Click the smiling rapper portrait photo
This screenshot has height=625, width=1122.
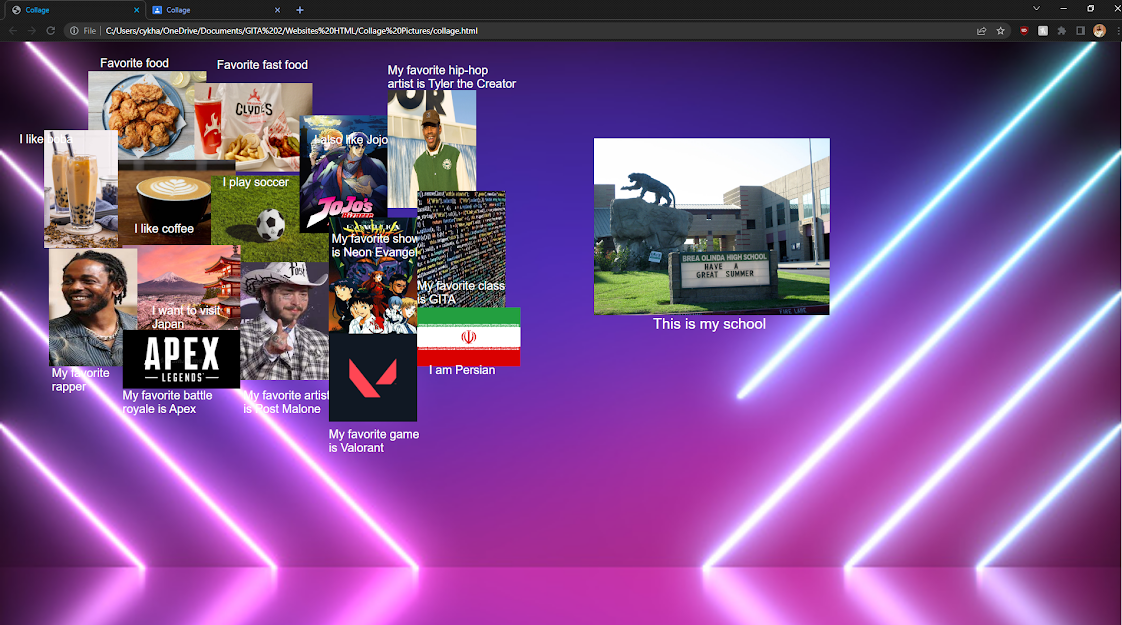(x=93, y=307)
